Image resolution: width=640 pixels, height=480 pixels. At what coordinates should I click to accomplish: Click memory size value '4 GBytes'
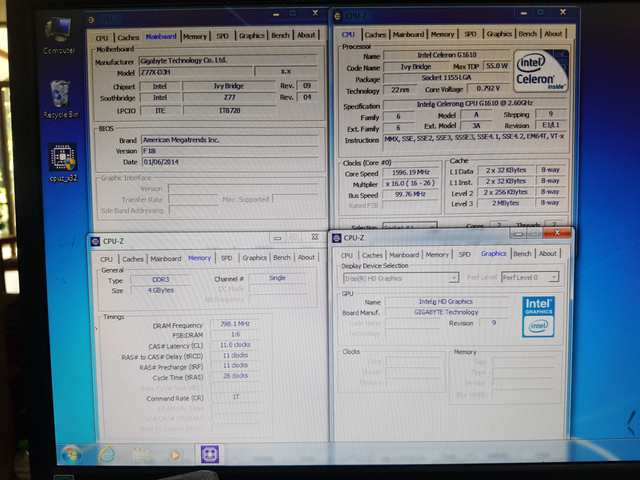pos(160,290)
